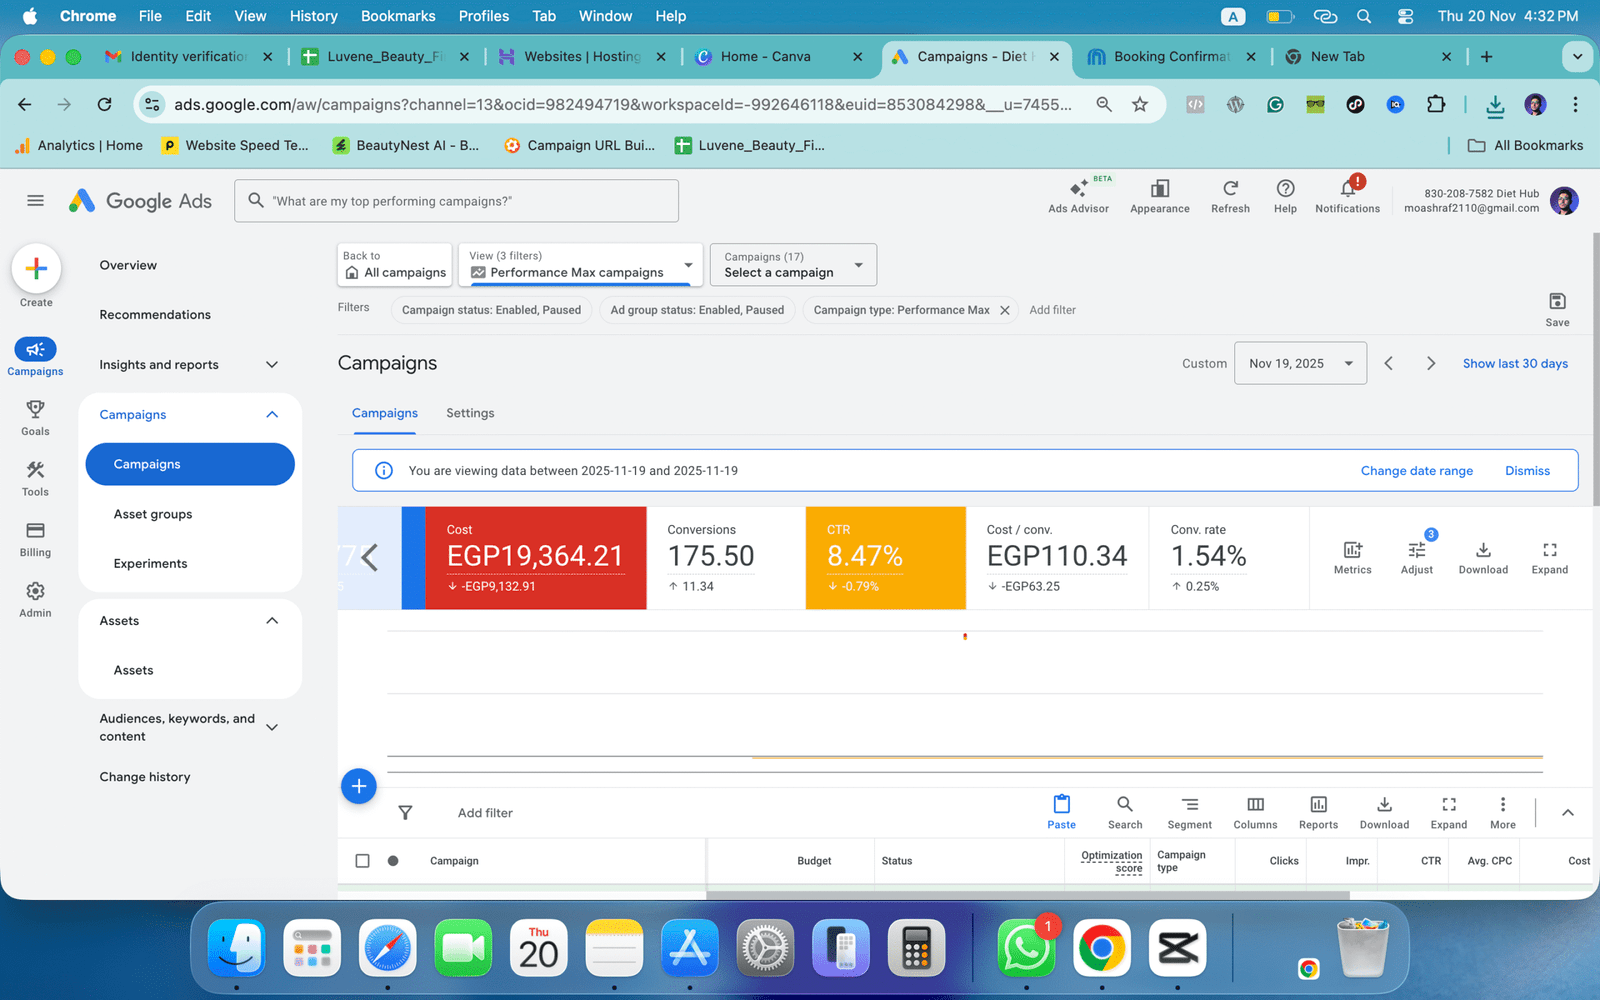Select the red Cost scorecard tile
The width and height of the screenshot is (1600, 1000).
point(535,557)
